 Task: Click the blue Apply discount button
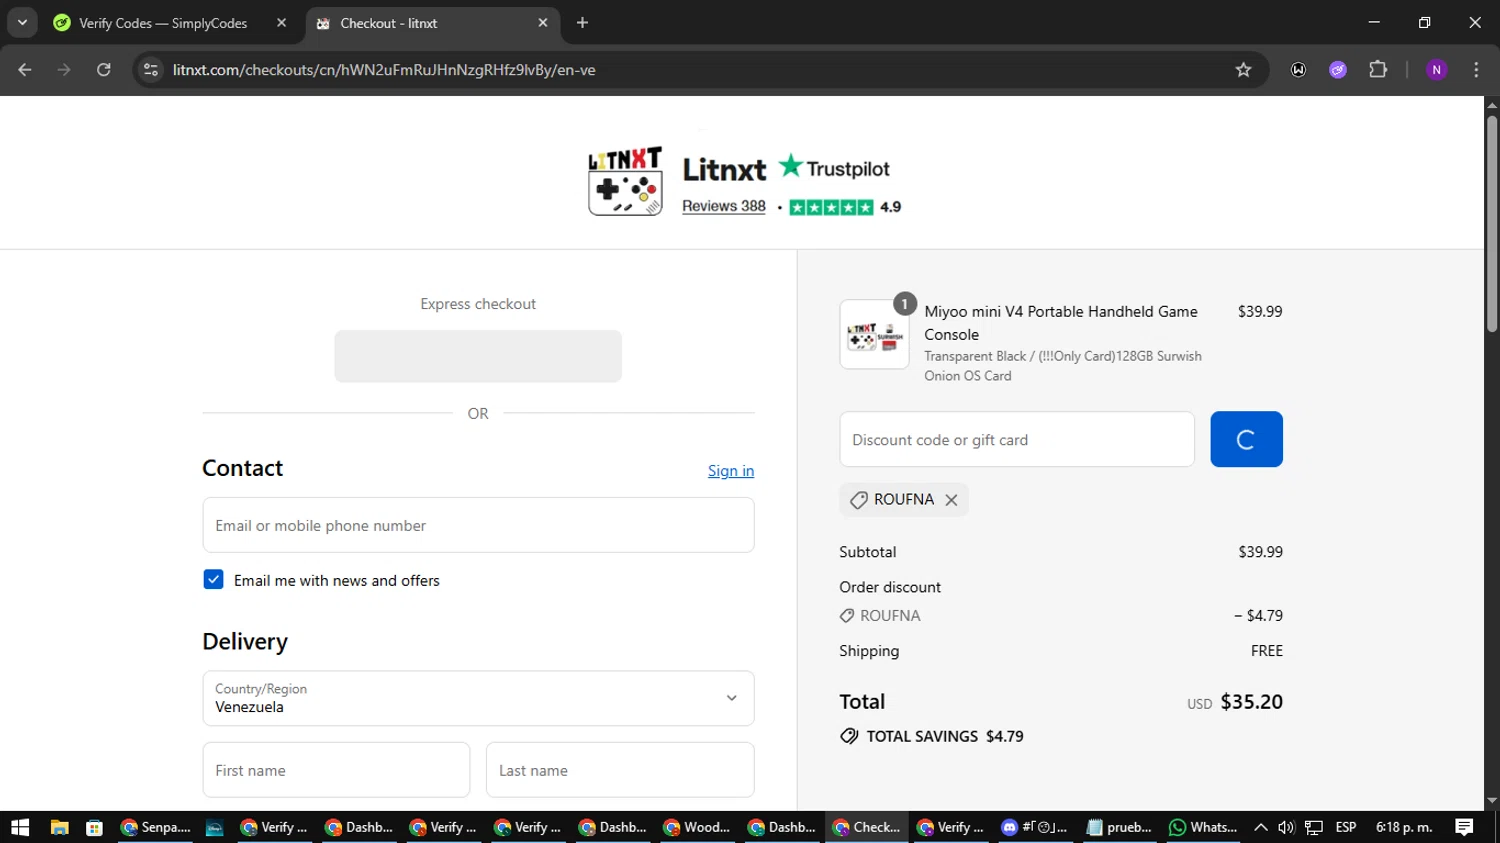point(1246,439)
